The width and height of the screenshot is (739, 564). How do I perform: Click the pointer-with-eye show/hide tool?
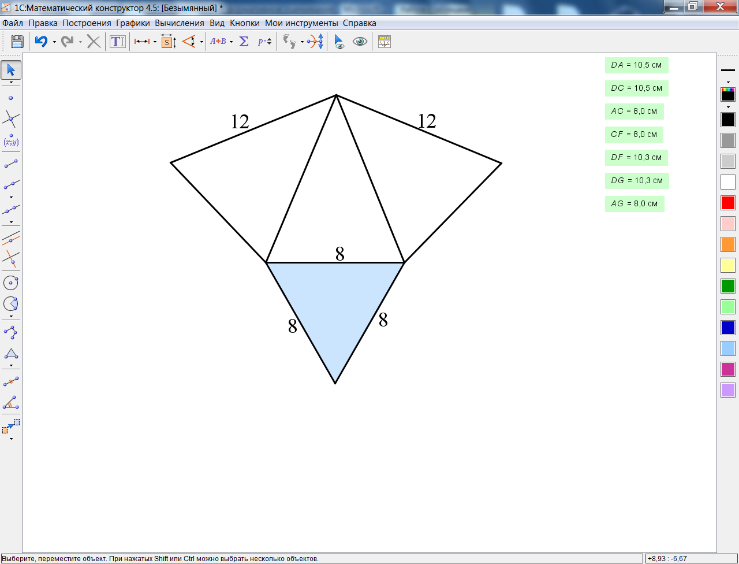click(339, 41)
